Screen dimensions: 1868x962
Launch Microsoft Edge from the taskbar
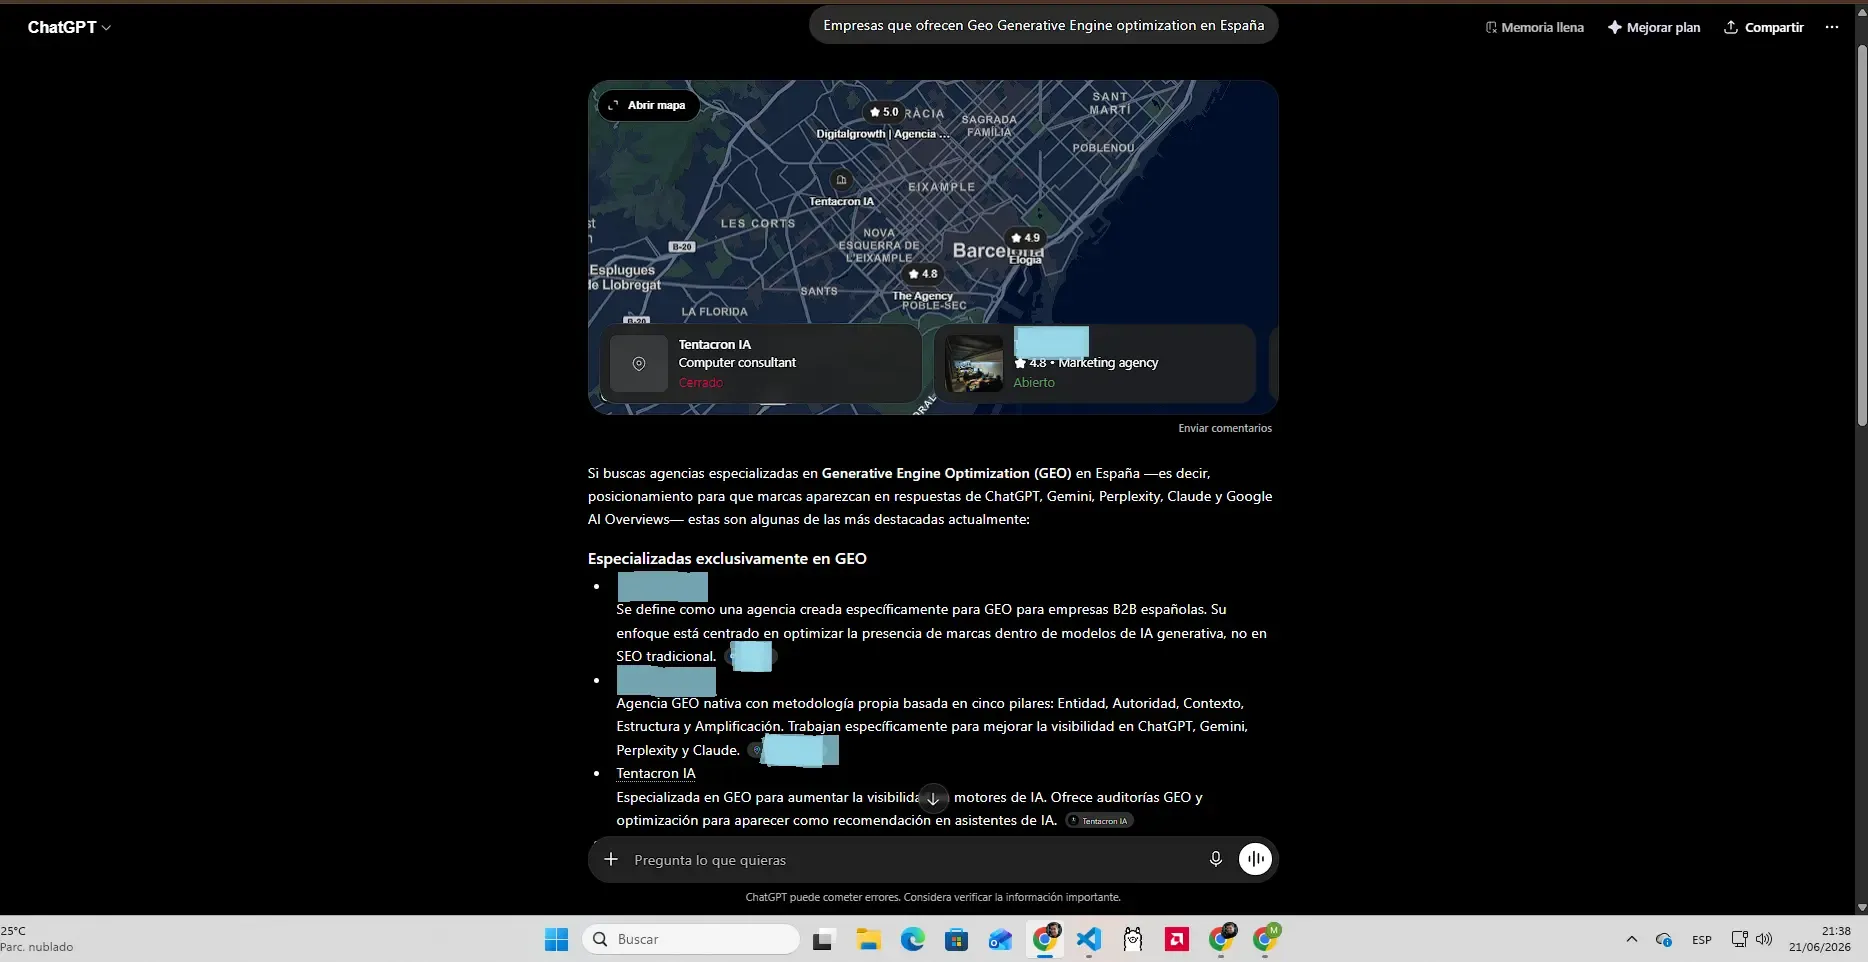coord(912,939)
